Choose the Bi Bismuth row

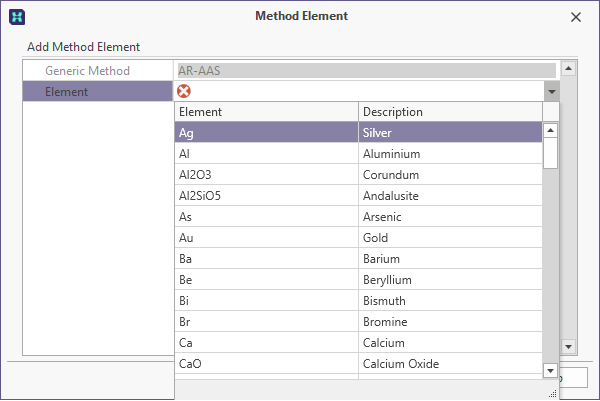click(x=359, y=301)
